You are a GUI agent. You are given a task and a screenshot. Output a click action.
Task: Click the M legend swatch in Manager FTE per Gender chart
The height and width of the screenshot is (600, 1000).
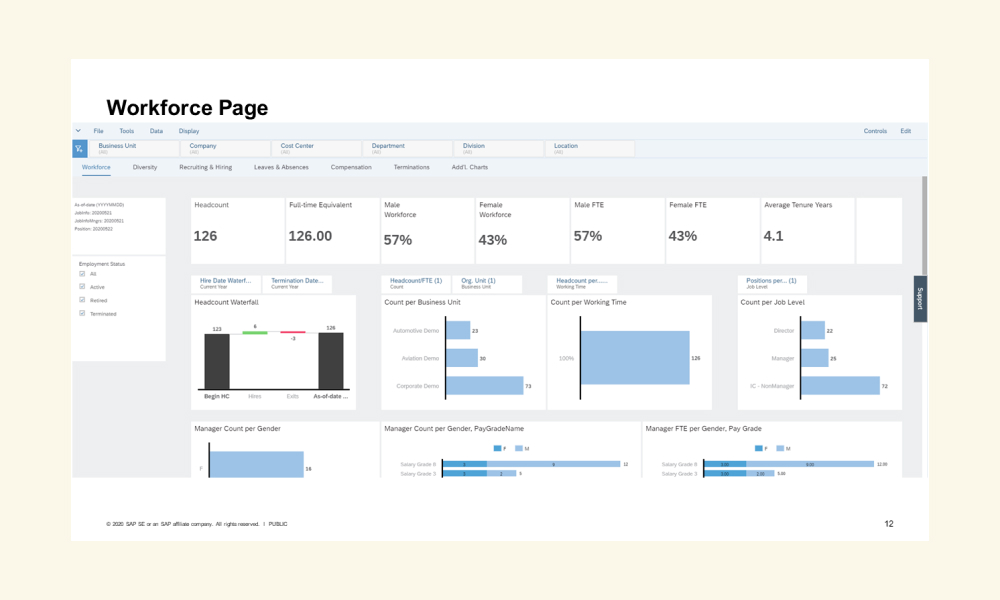click(780, 448)
